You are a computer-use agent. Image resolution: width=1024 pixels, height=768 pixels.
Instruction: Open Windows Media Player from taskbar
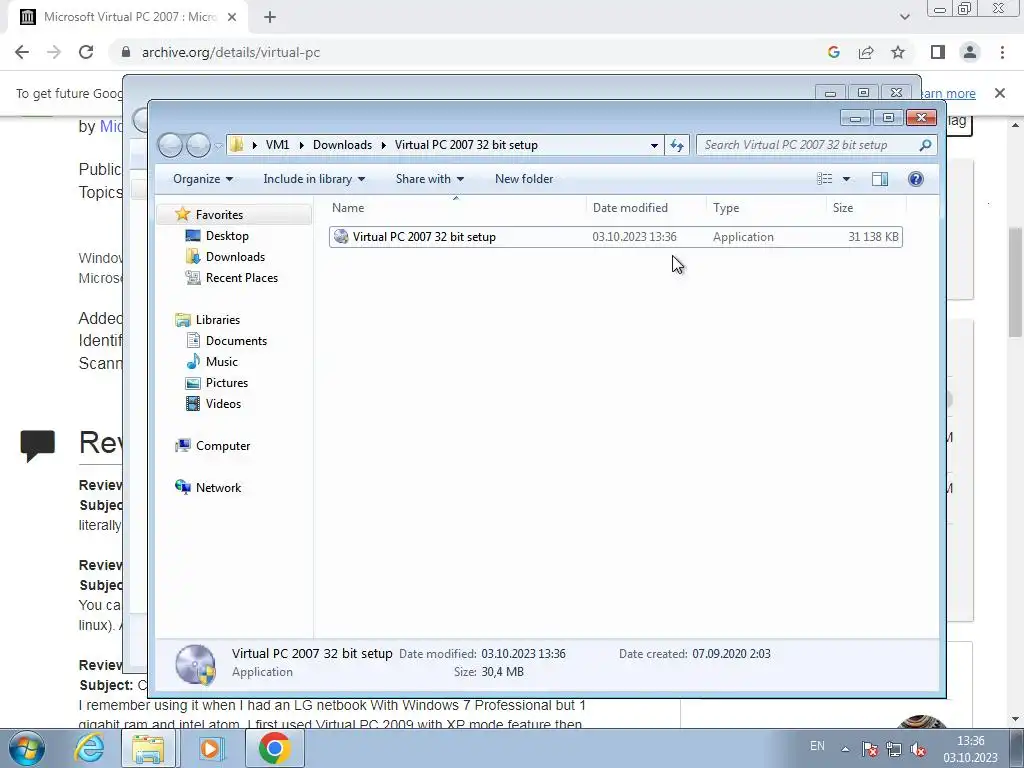click(210, 748)
